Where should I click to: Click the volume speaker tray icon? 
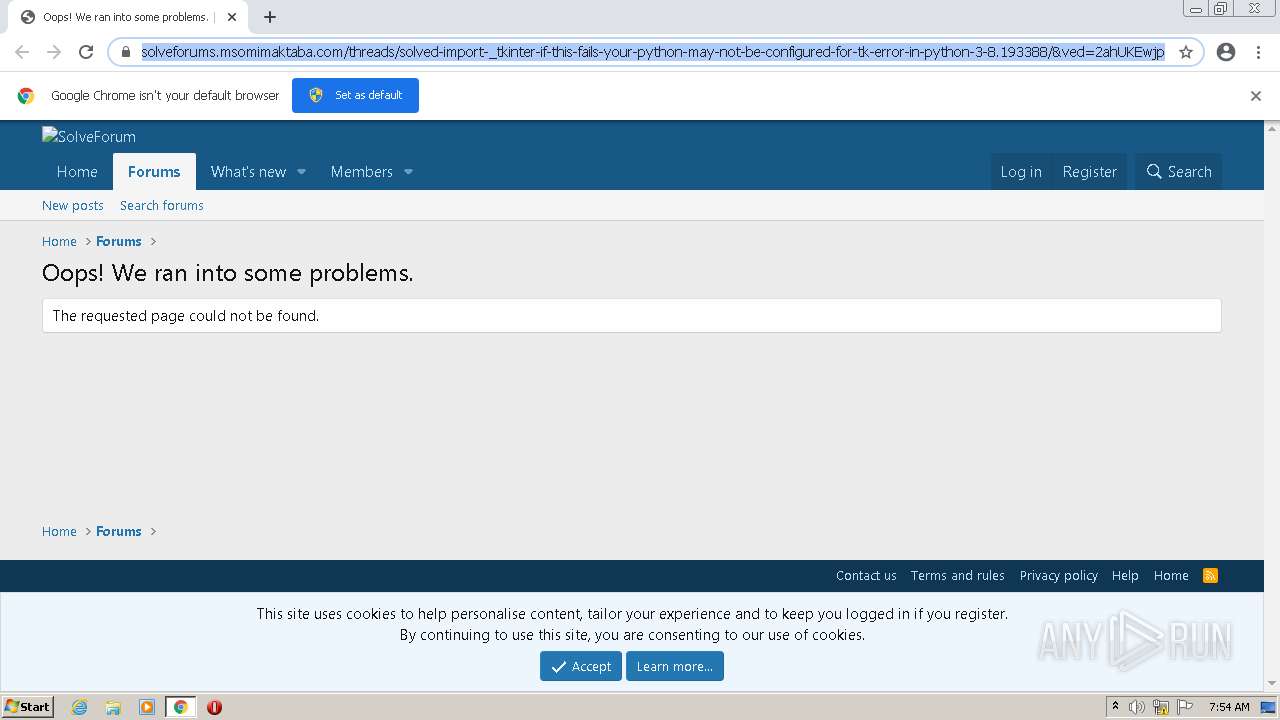tap(1137, 707)
